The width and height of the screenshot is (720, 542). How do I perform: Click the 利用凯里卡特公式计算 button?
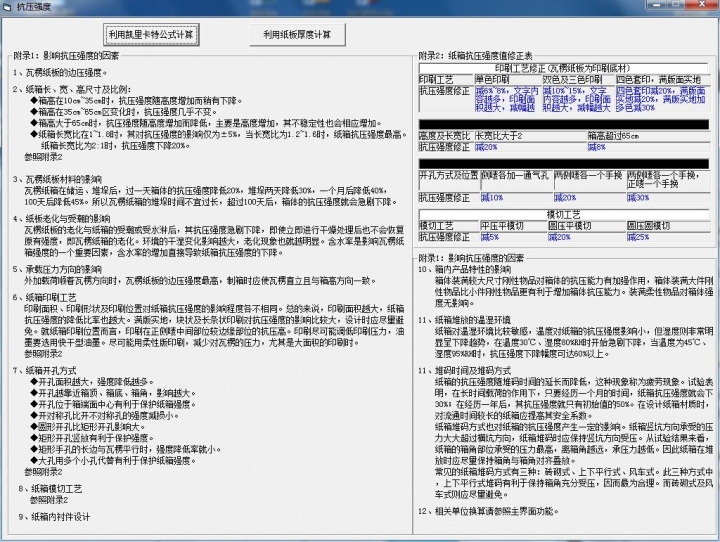pyautogui.click(x=151, y=34)
